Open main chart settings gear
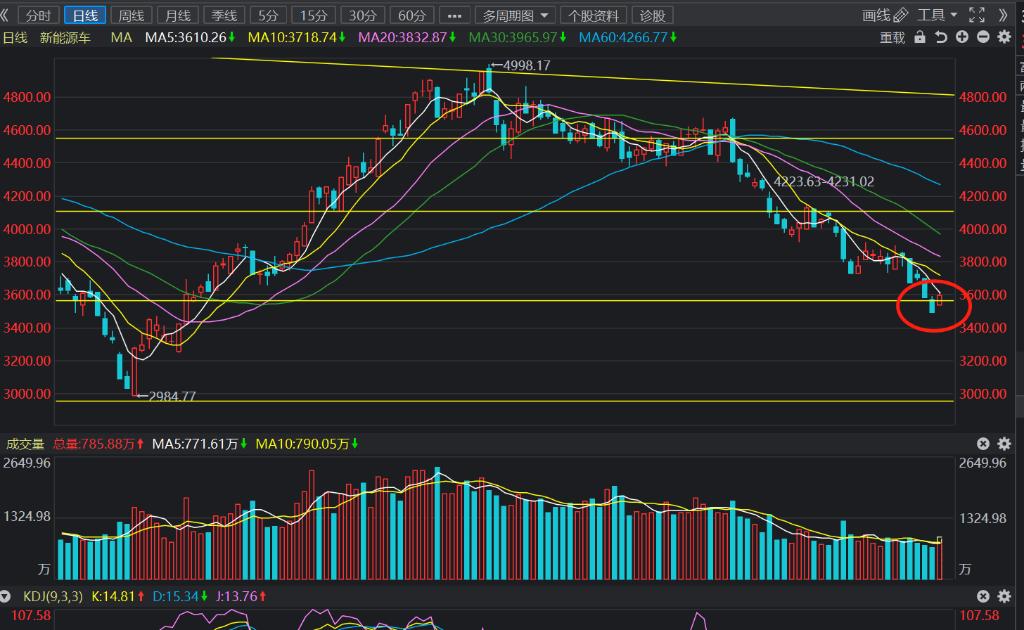The image size is (1024, 630). [x=1004, y=37]
